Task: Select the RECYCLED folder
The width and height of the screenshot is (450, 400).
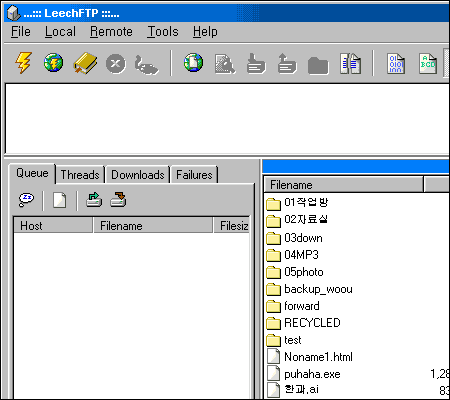Action: [303, 323]
